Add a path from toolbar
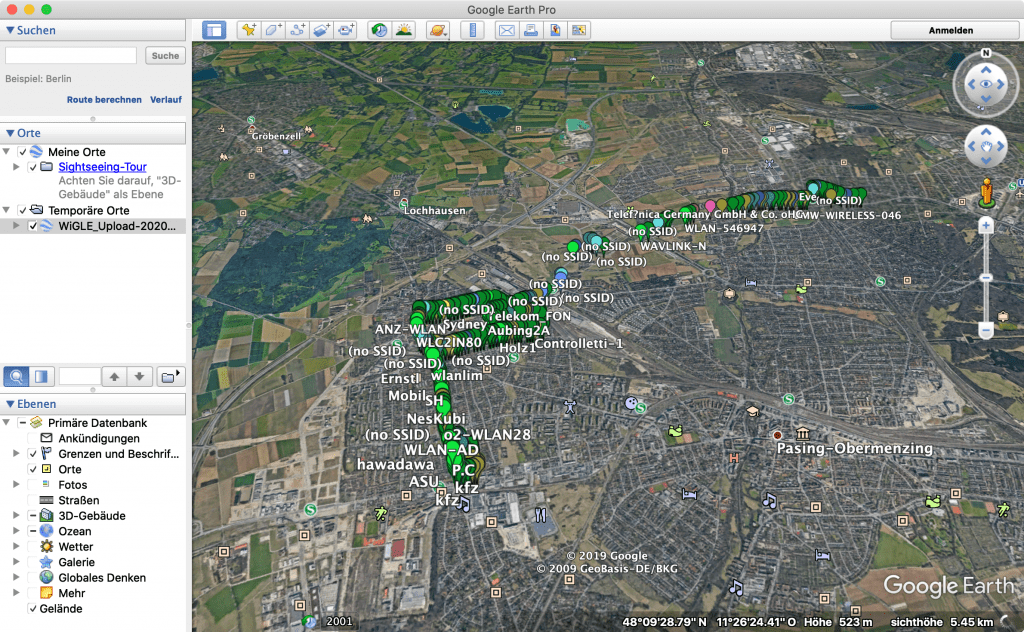The image size is (1024, 632). (297, 30)
